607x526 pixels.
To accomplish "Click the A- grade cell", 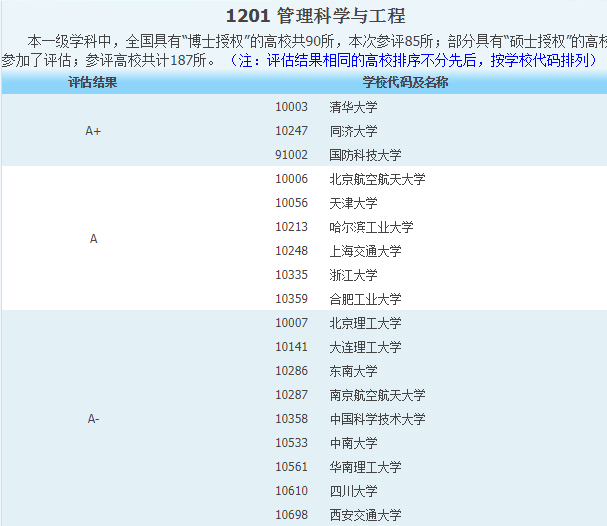I will pyautogui.click(x=93, y=419).
